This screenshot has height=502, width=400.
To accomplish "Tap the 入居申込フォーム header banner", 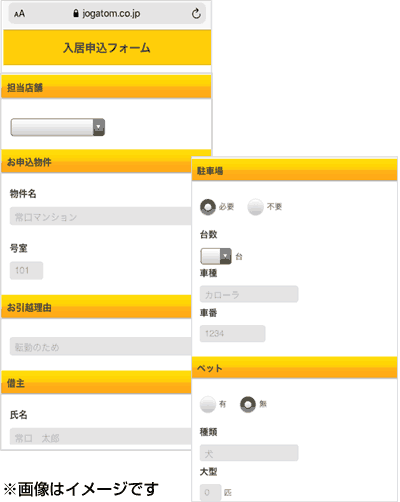I will click(x=107, y=47).
